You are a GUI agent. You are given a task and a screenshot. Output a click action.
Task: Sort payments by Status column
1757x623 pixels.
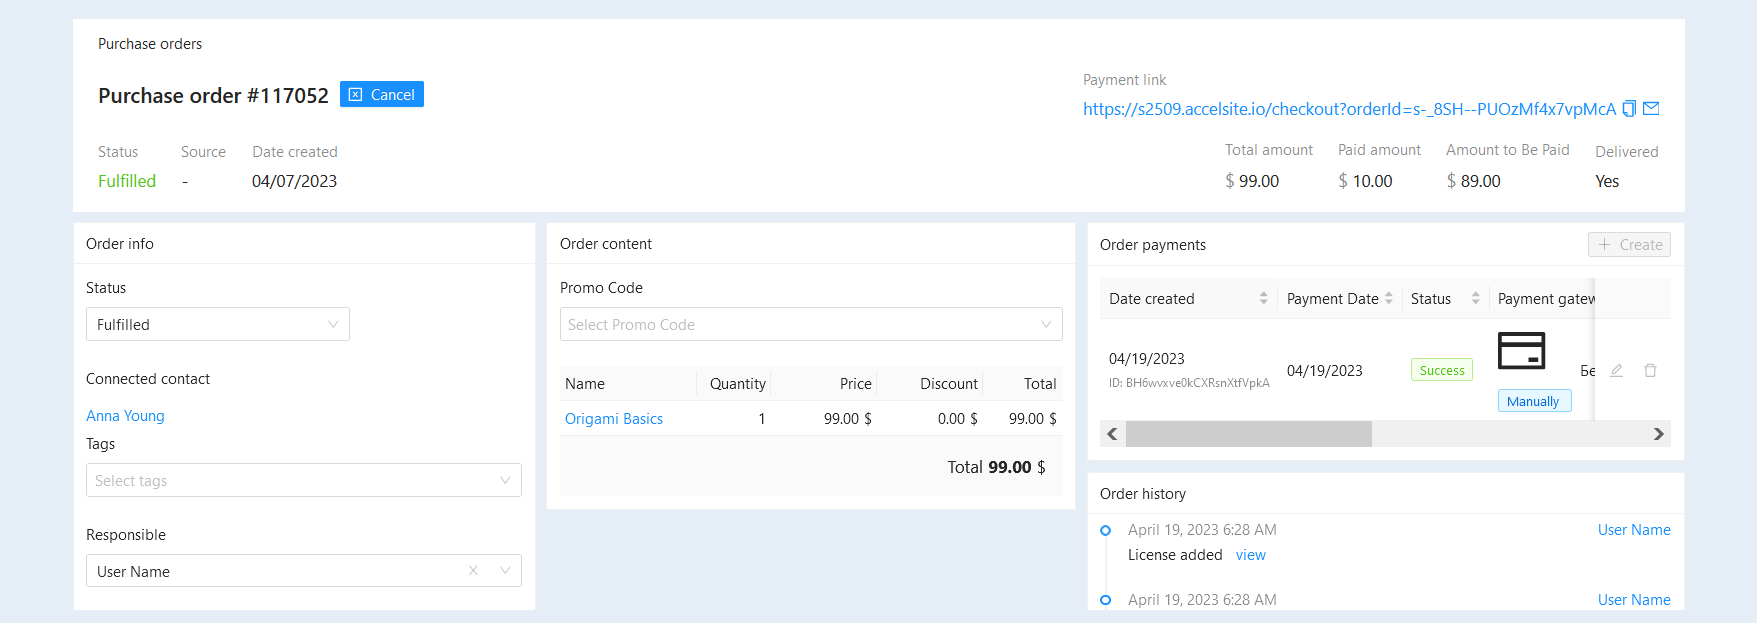tap(1475, 299)
